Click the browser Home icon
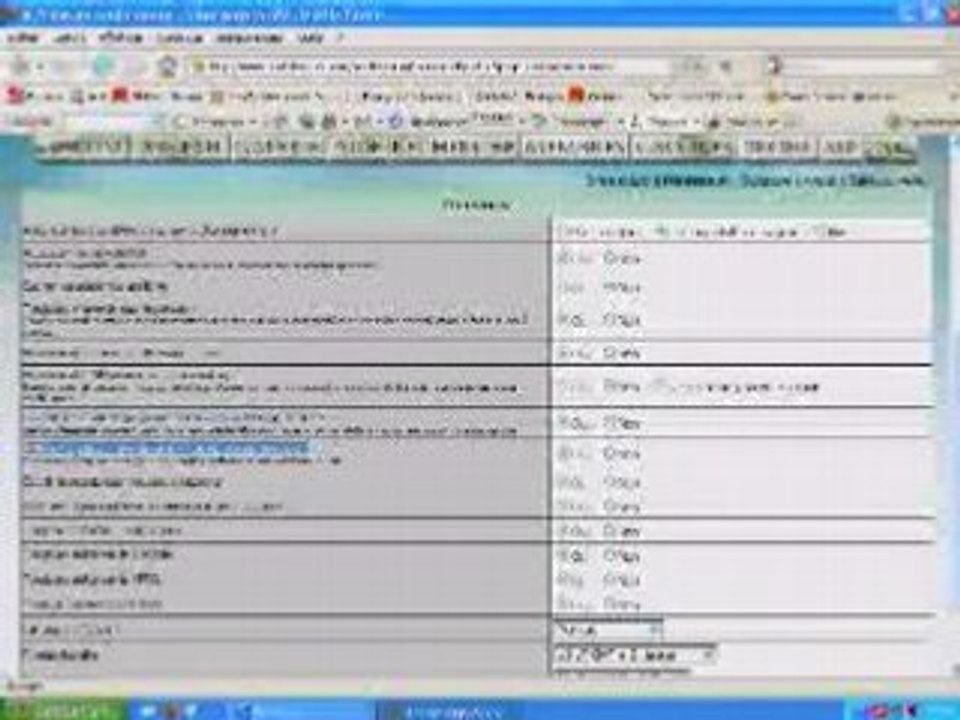 click(167, 66)
